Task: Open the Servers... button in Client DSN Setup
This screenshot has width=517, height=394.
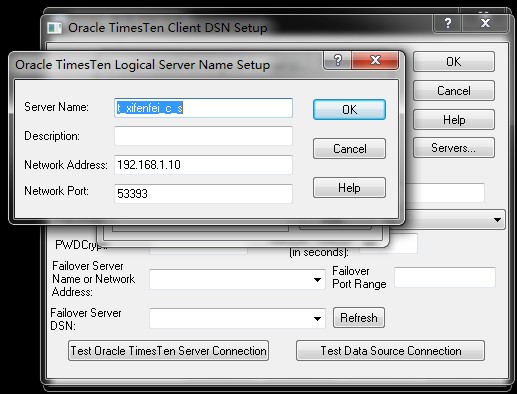Action: pos(454,148)
